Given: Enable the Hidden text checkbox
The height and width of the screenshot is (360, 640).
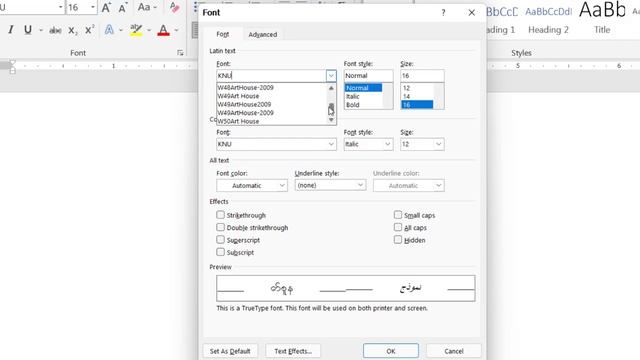Looking at the screenshot, I should [398, 240].
